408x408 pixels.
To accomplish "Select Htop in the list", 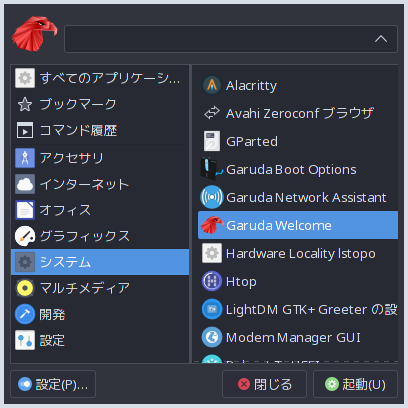I will pyautogui.click(x=298, y=281).
